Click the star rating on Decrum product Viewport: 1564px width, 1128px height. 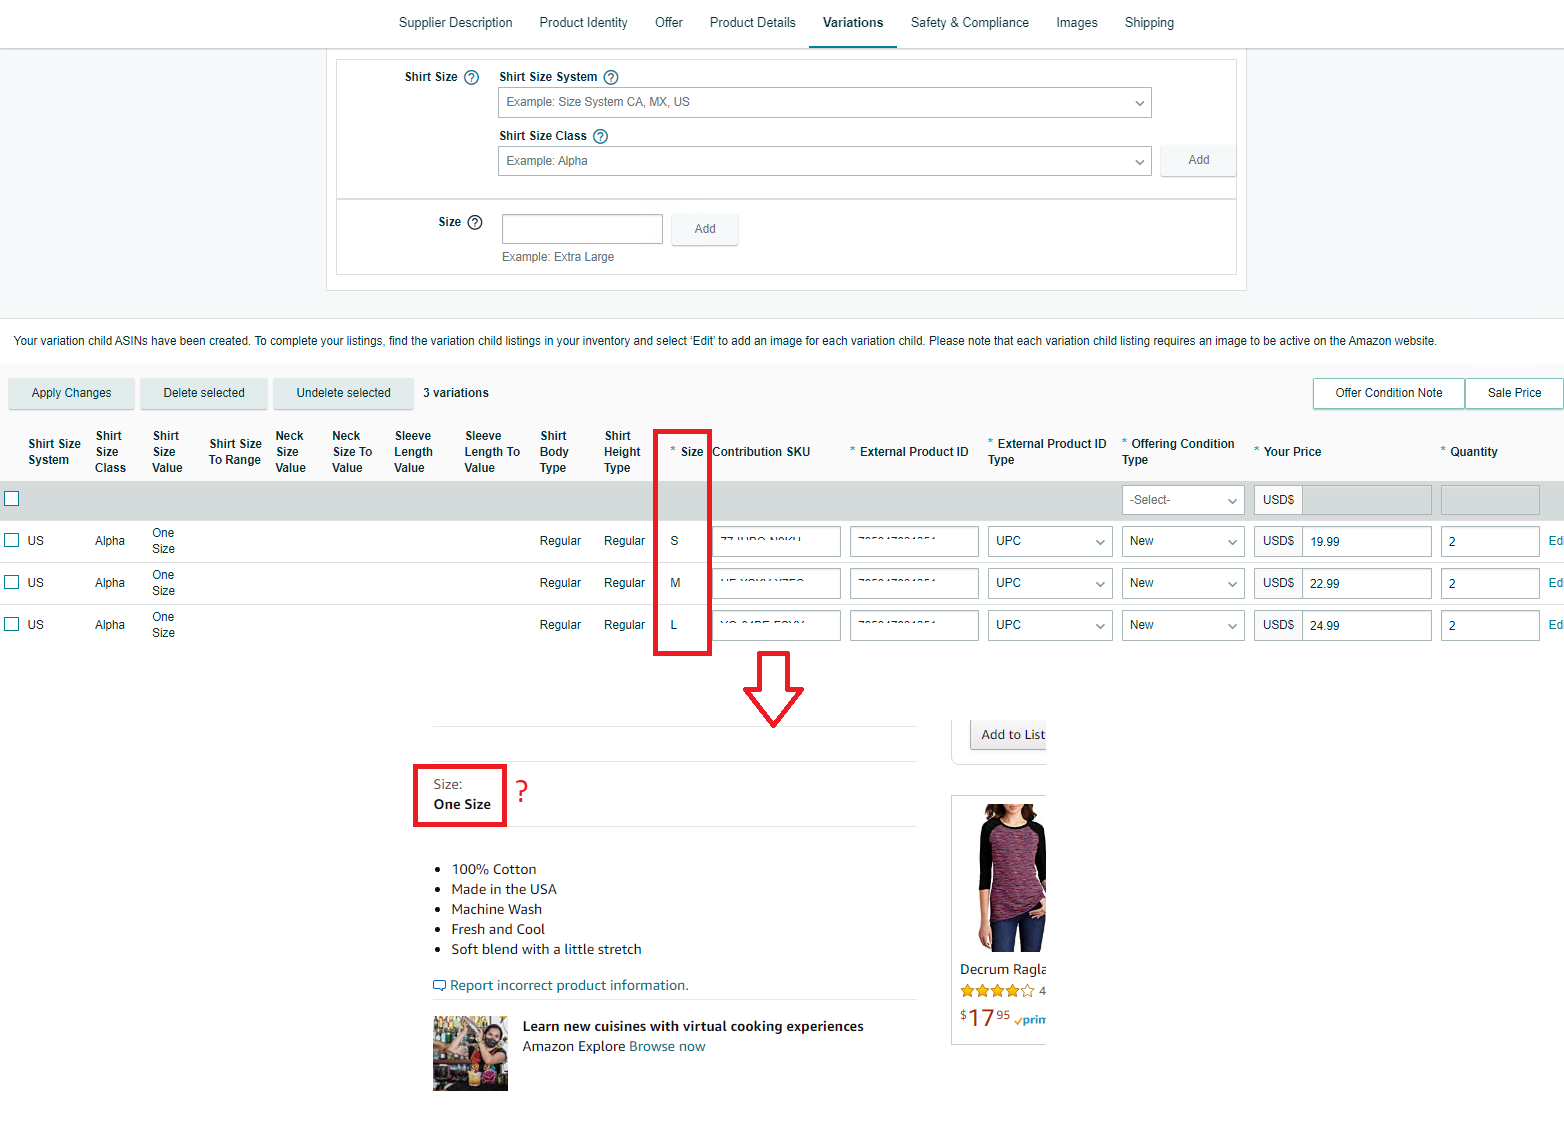[x=996, y=991]
